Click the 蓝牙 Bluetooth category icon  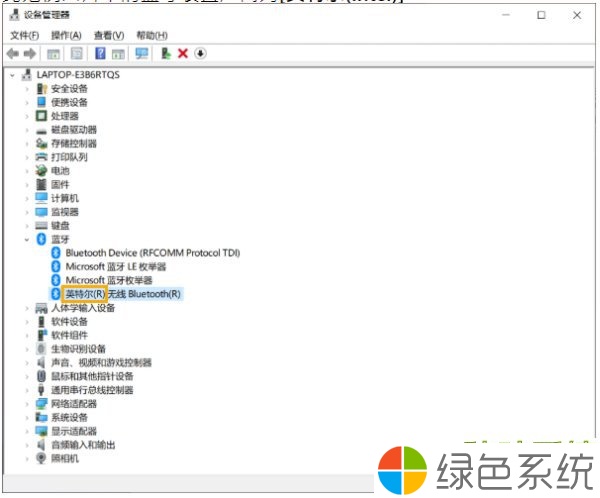pos(41,239)
